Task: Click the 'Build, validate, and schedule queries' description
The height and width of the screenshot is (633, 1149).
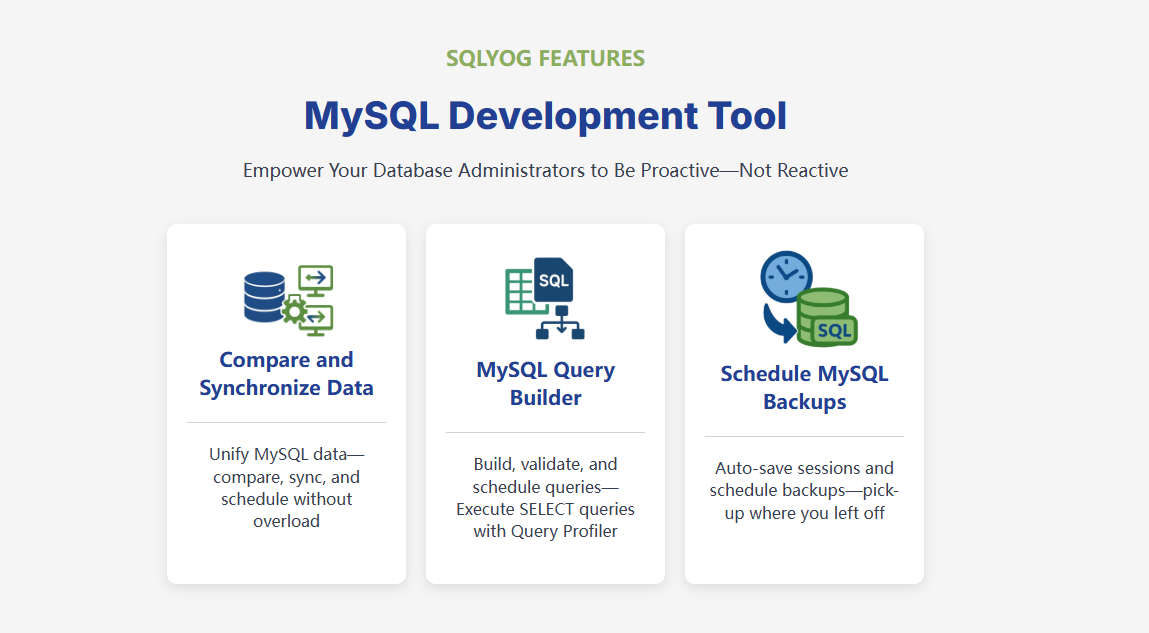Action: coord(545,497)
